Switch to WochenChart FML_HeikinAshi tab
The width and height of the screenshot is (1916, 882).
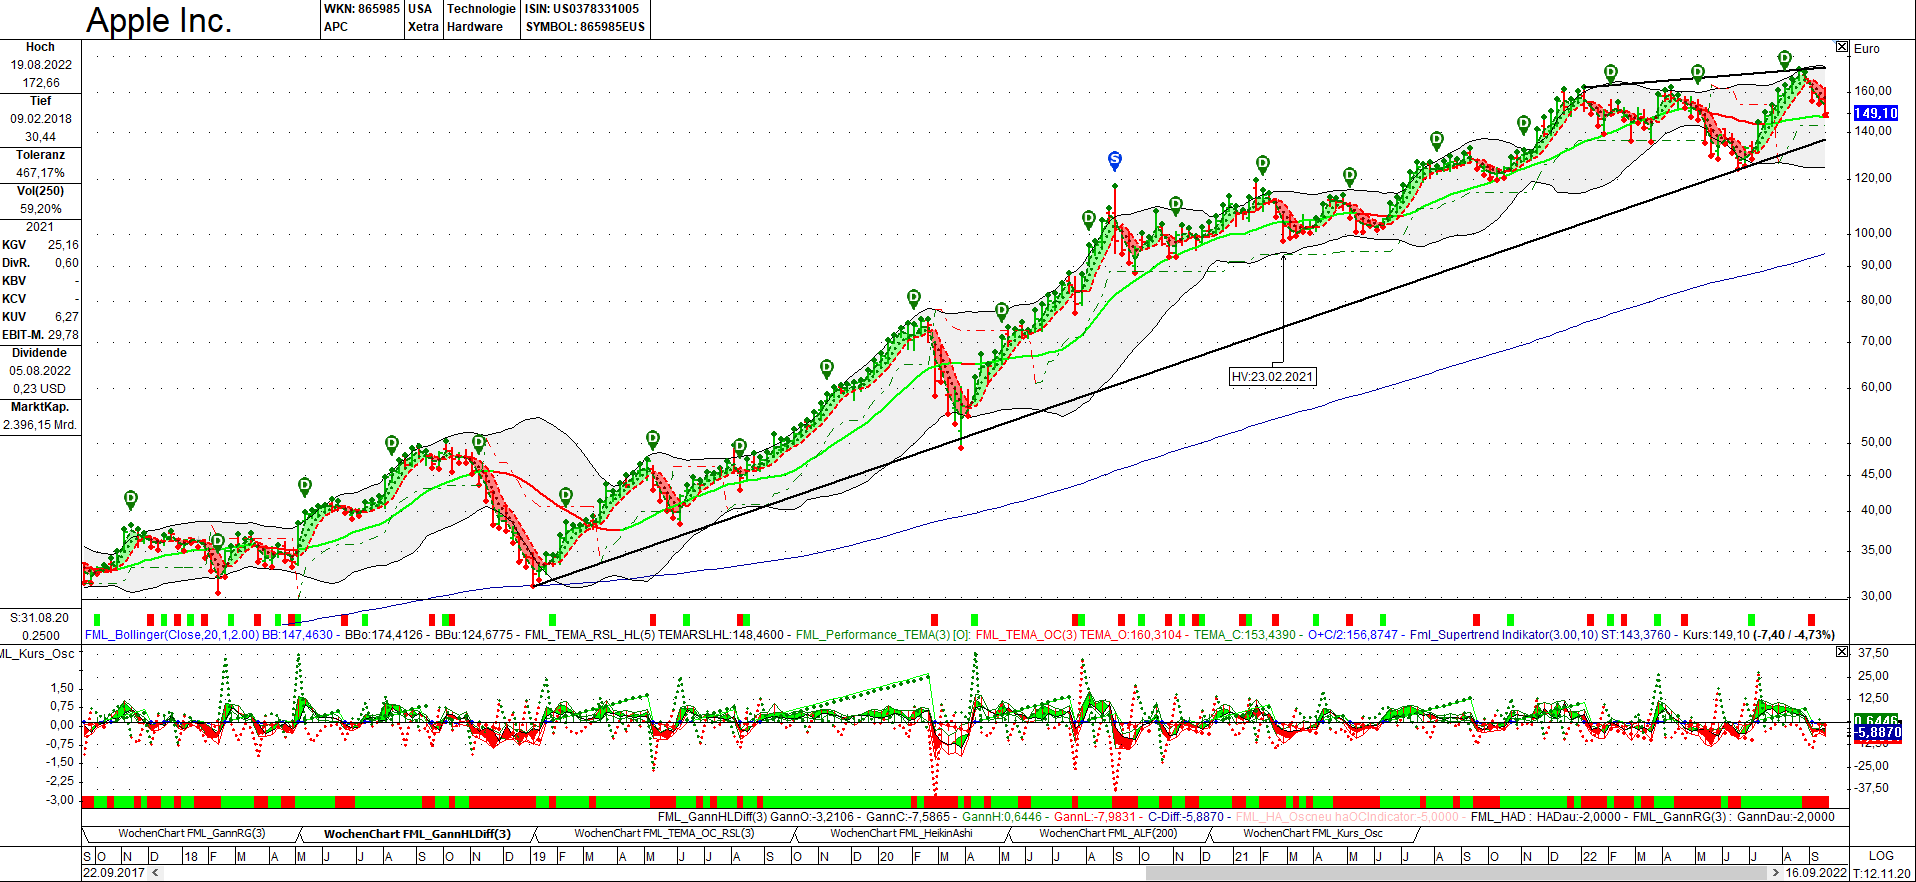(x=901, y=833)
